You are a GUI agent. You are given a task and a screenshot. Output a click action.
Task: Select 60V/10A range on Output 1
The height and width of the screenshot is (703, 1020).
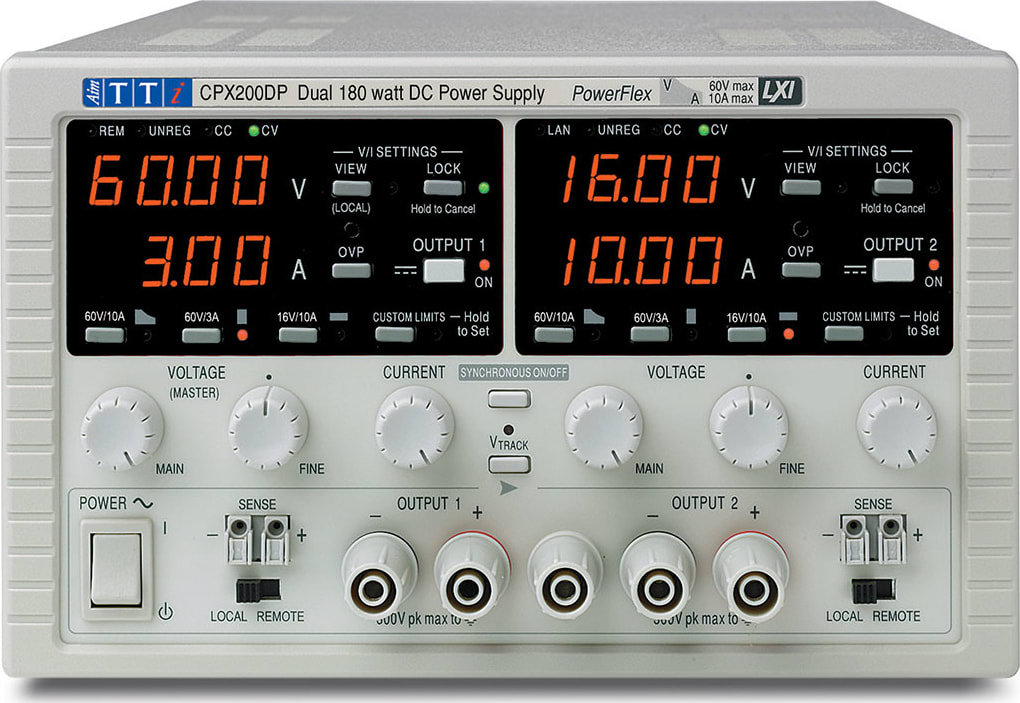[105, 335]
